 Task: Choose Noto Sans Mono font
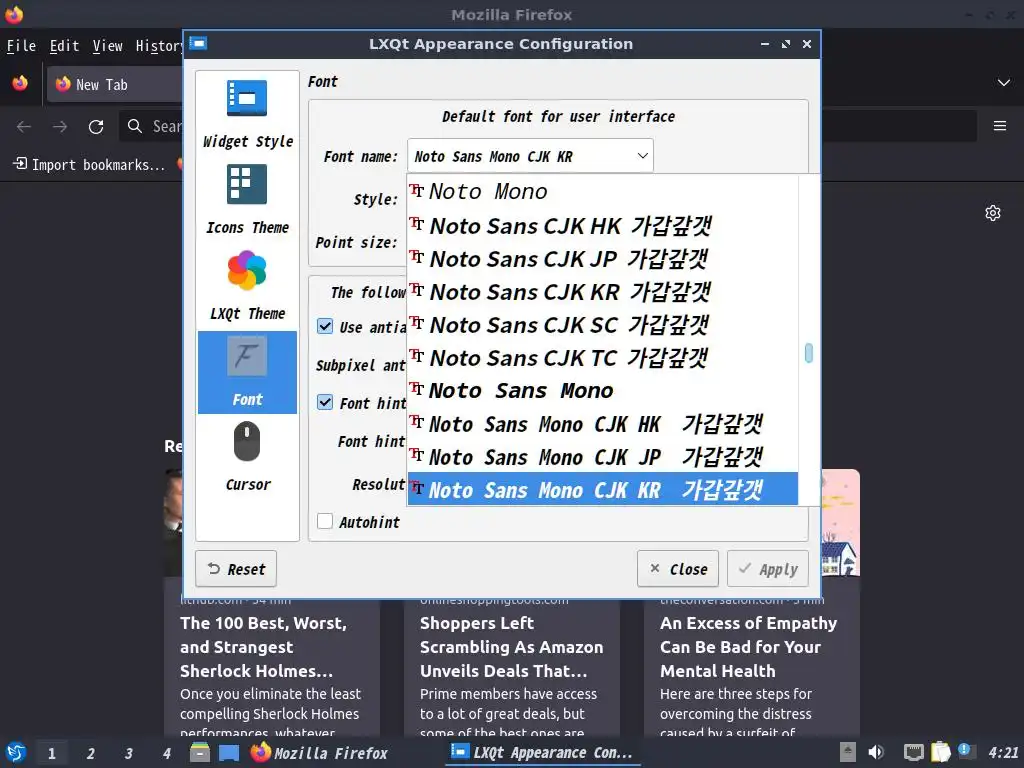[x=602, y=391]
